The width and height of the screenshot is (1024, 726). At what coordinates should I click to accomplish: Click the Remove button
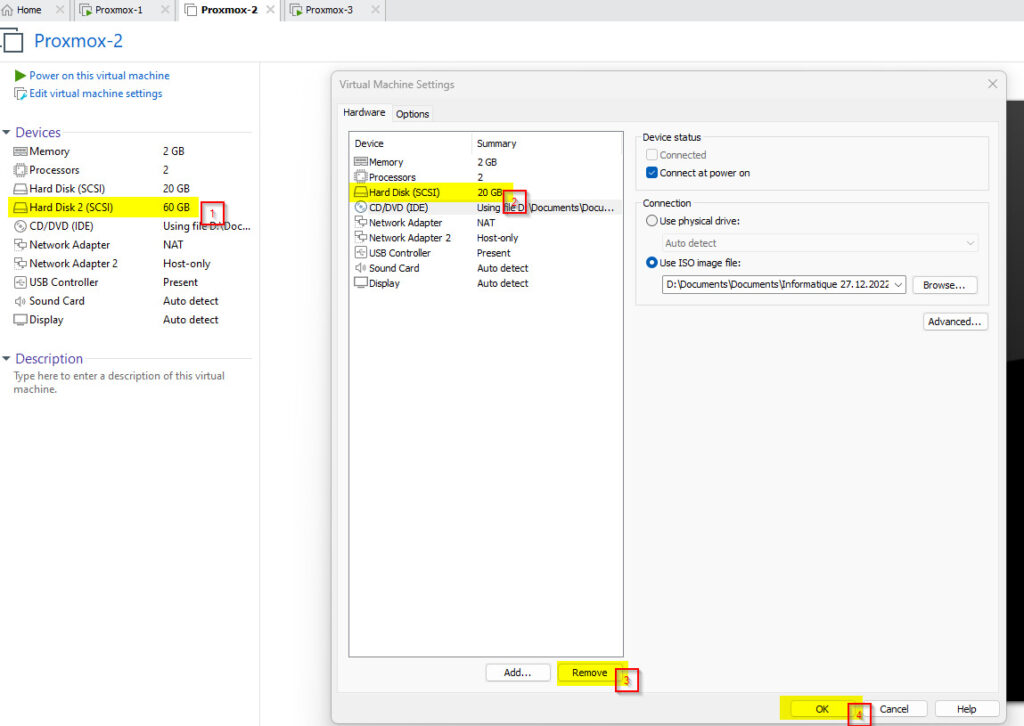point(589,672)
